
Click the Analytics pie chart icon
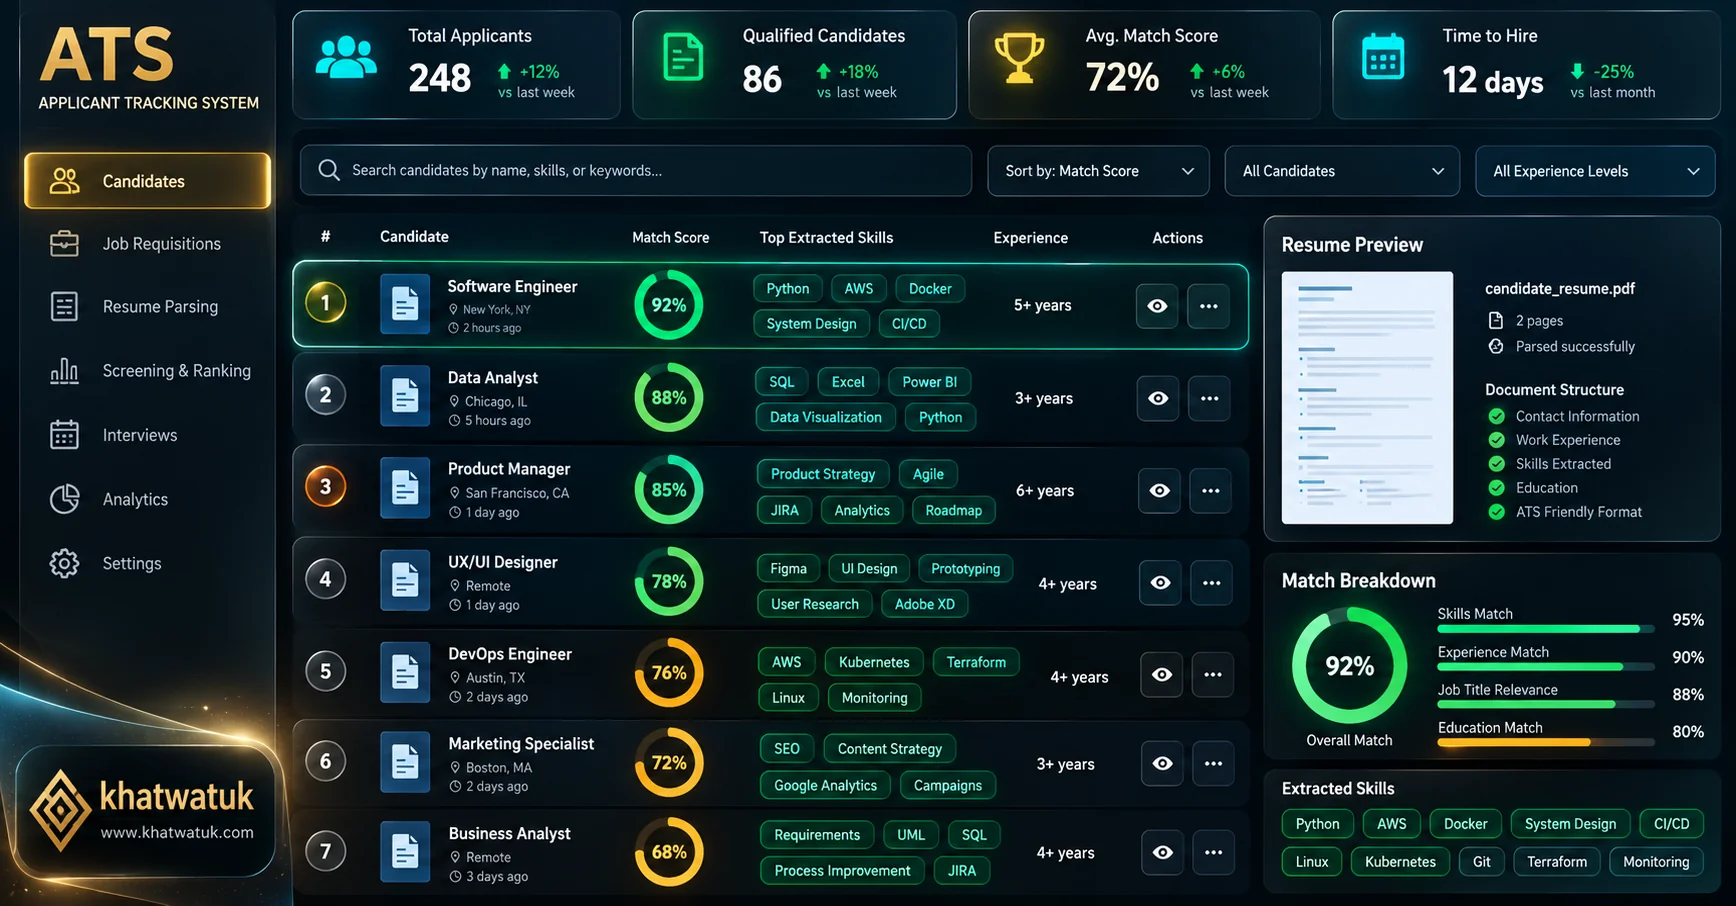64,499
